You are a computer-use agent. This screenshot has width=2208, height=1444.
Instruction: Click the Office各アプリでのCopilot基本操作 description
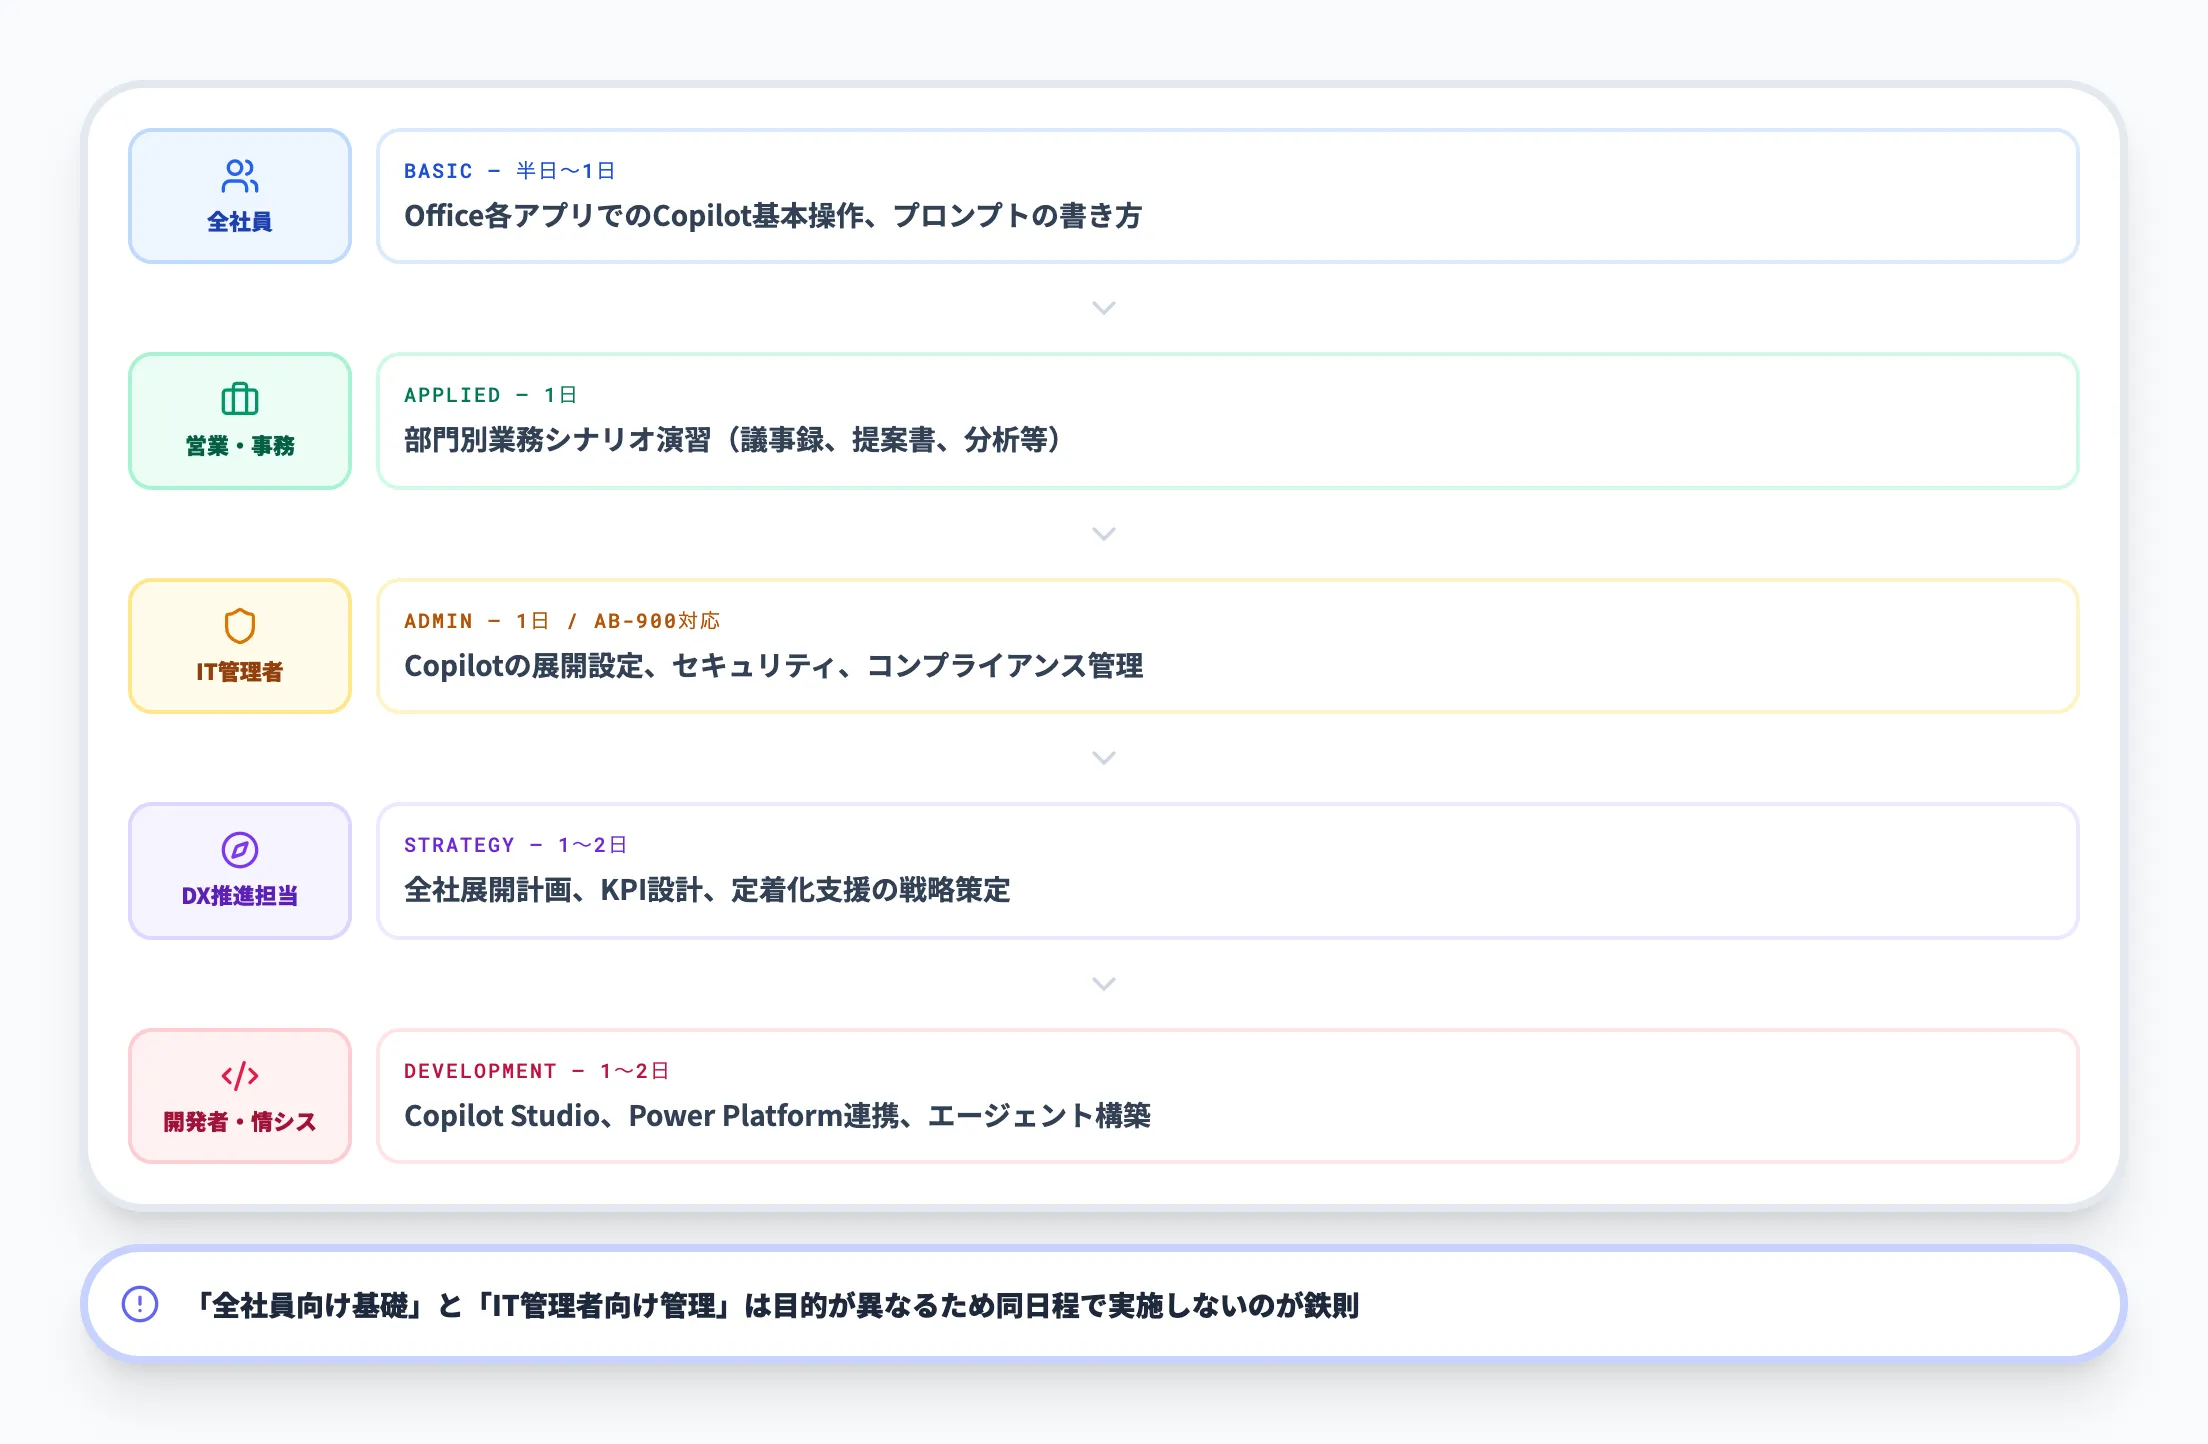coord(773,216)
